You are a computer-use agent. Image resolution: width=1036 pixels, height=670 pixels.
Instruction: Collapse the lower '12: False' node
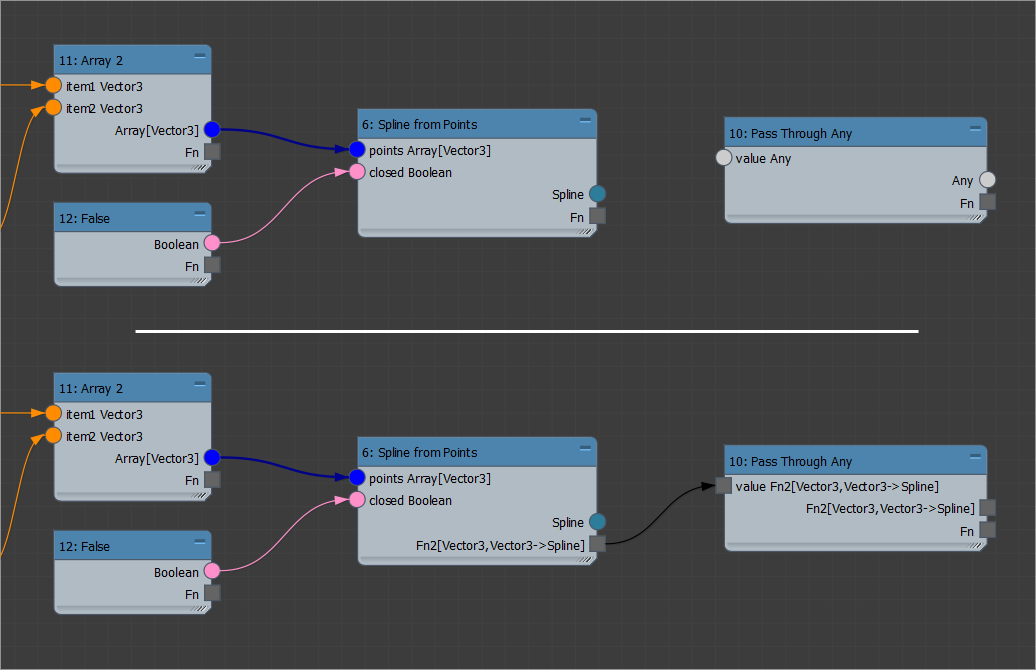200,542
